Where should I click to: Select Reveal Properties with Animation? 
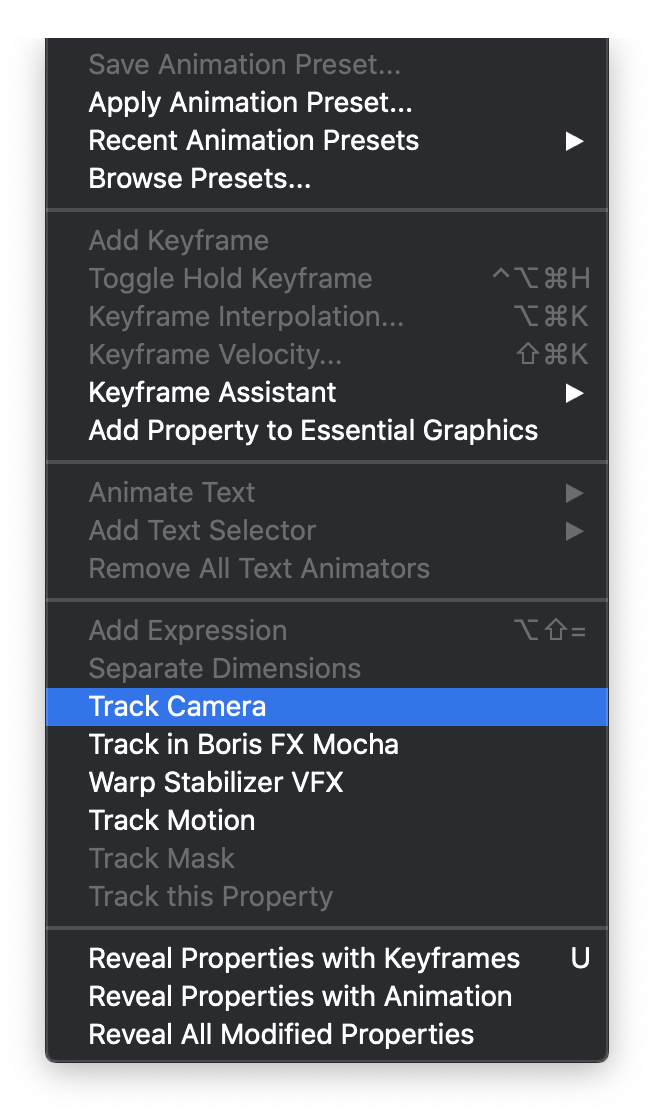300,996
